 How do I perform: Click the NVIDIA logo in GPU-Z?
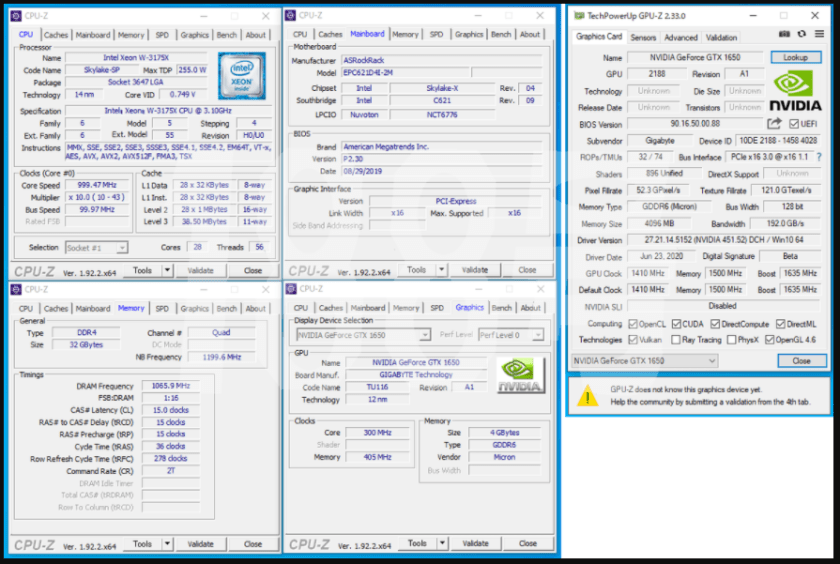pyautogui.click(x=795, y=92)
